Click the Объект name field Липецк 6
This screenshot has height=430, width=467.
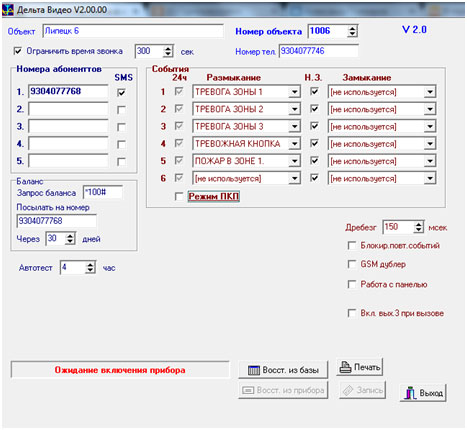(x=133, y=31)
